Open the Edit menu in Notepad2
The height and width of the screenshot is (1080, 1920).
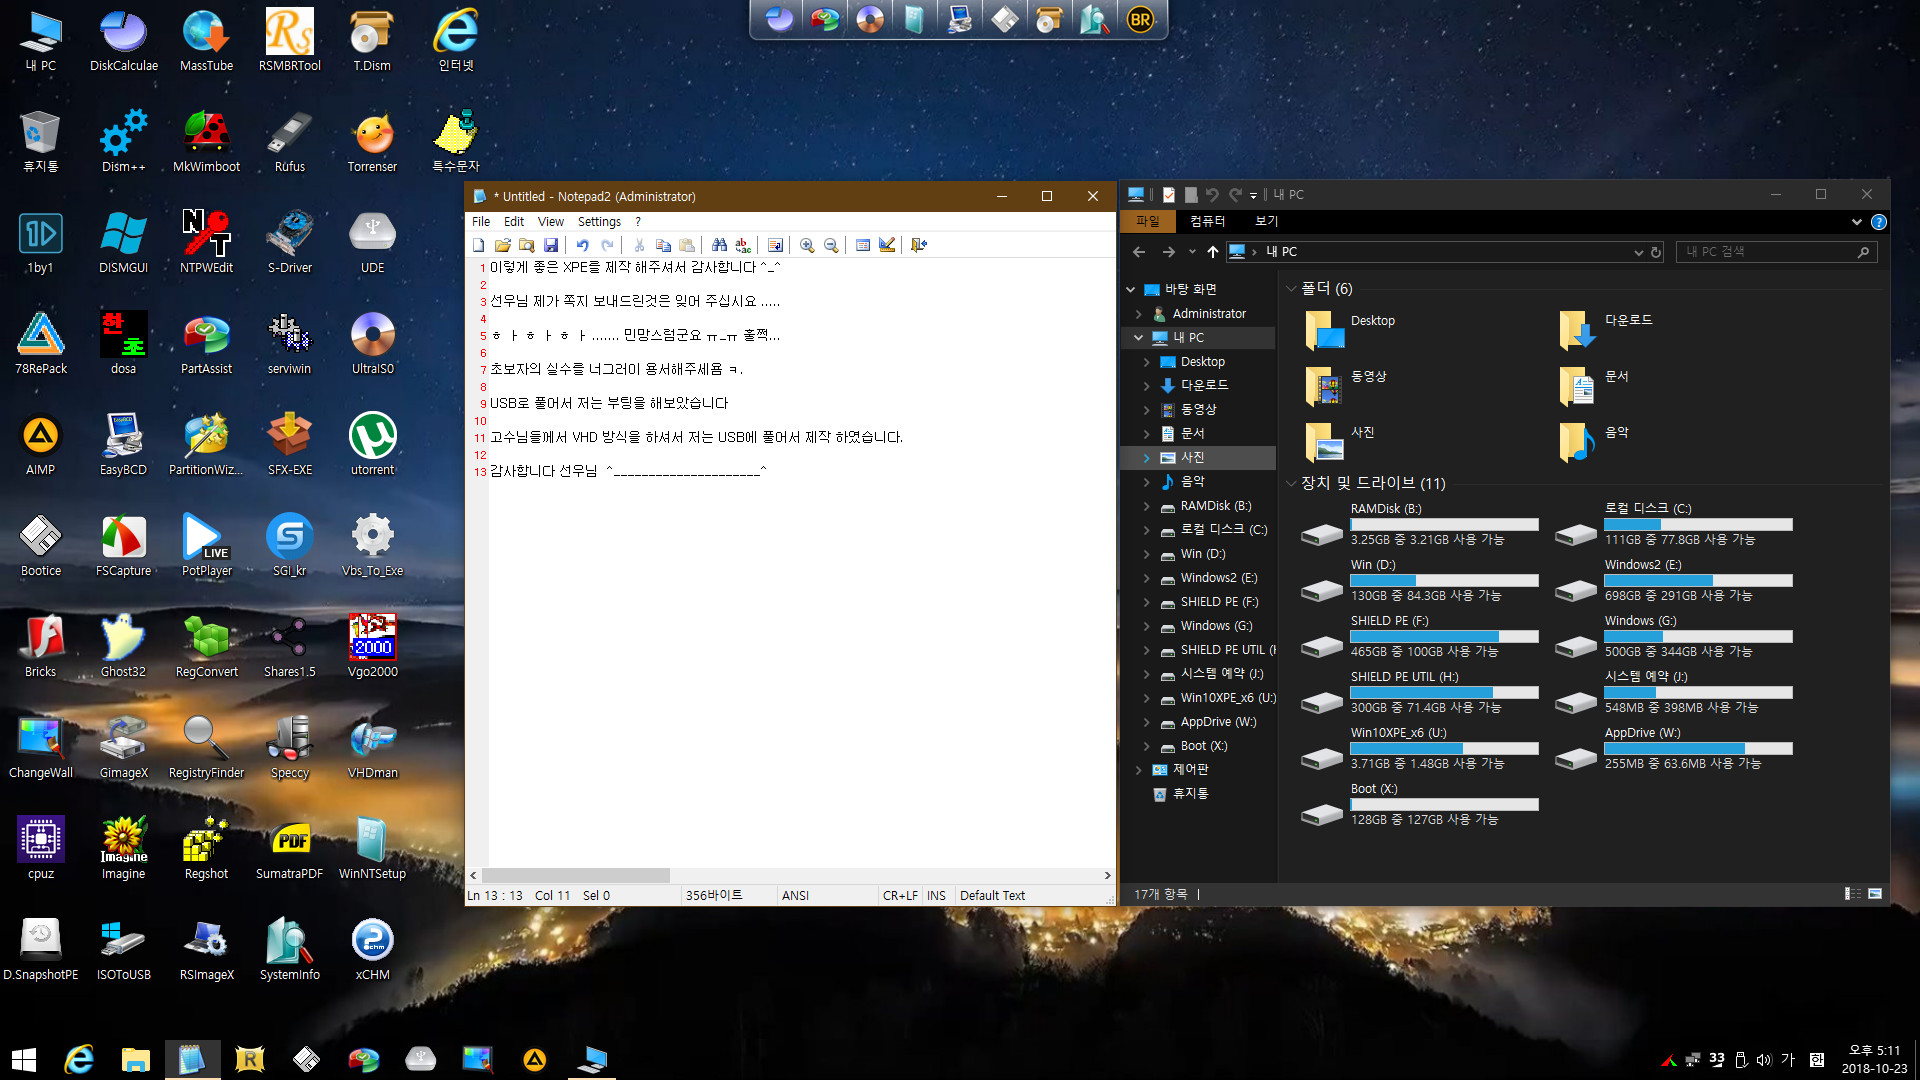[514, 222]
